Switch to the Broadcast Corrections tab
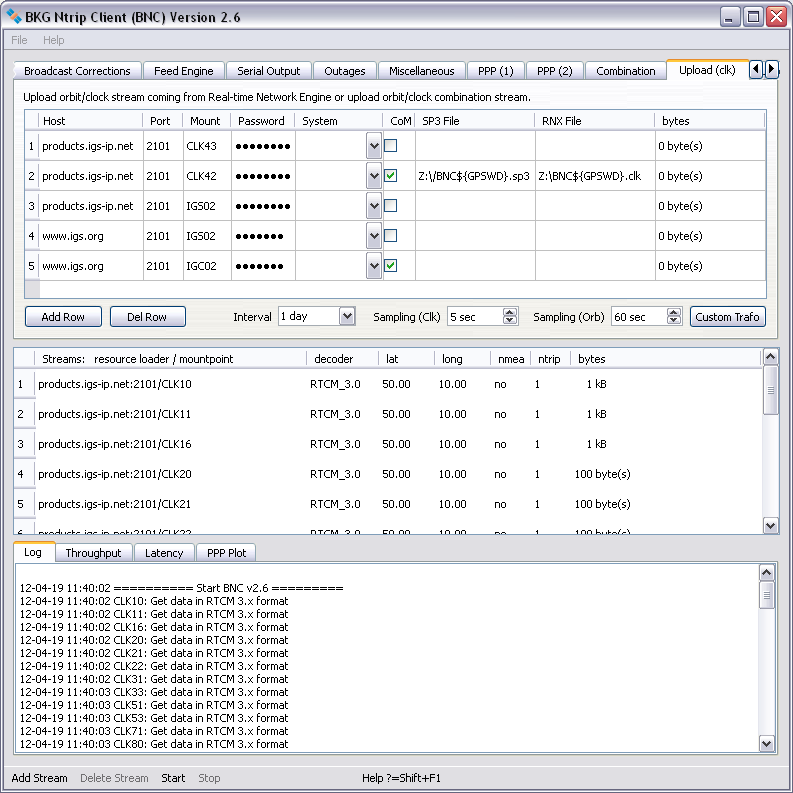 click(77, 71)
